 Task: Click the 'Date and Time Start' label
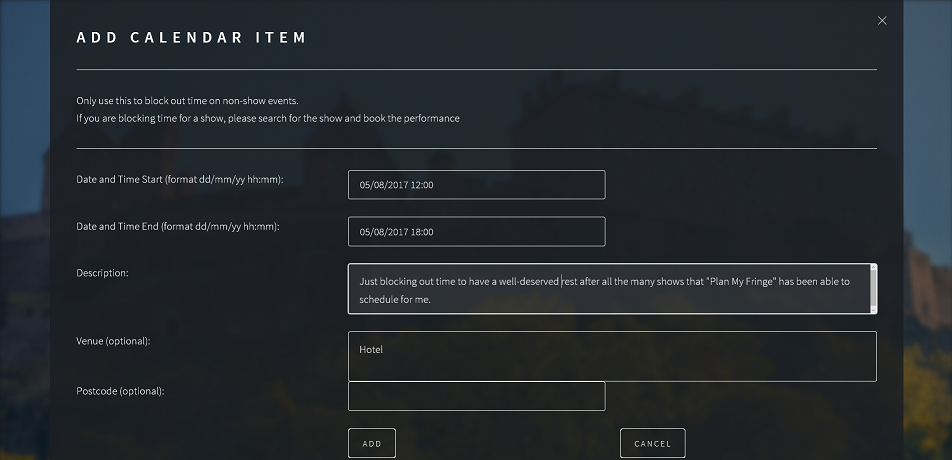pos(180,180)
